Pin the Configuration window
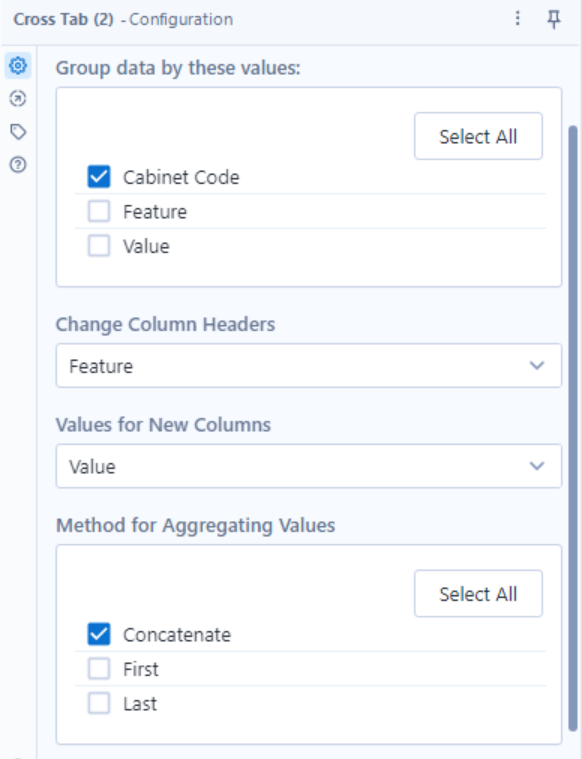The image size is (582, 759). (553, 19)
